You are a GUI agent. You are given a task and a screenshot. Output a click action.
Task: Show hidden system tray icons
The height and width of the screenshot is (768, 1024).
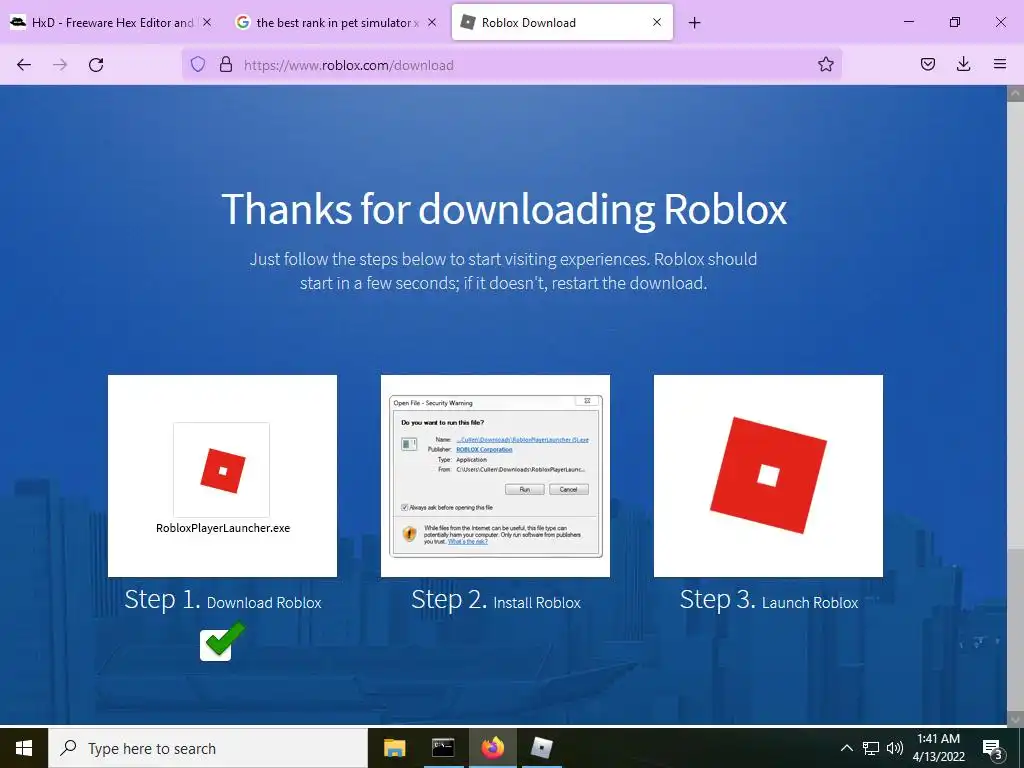846,748
